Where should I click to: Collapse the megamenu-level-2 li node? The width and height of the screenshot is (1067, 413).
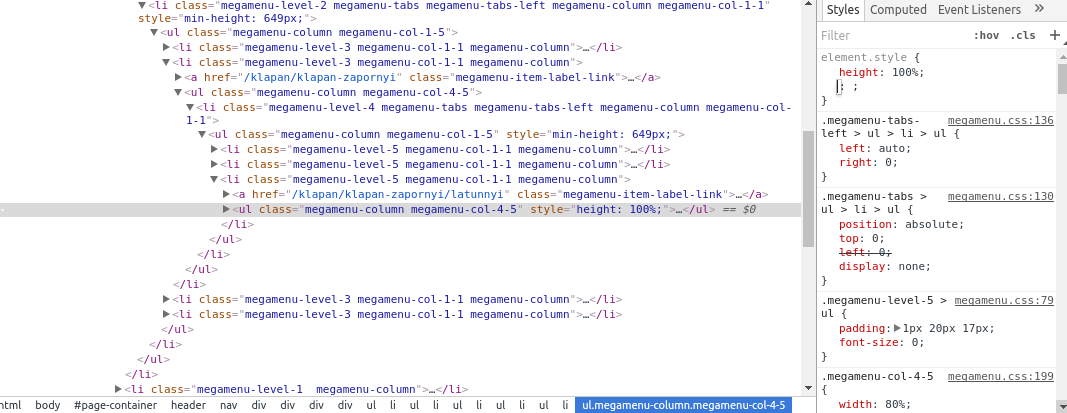pyautogui.click(x=142, y=5)
